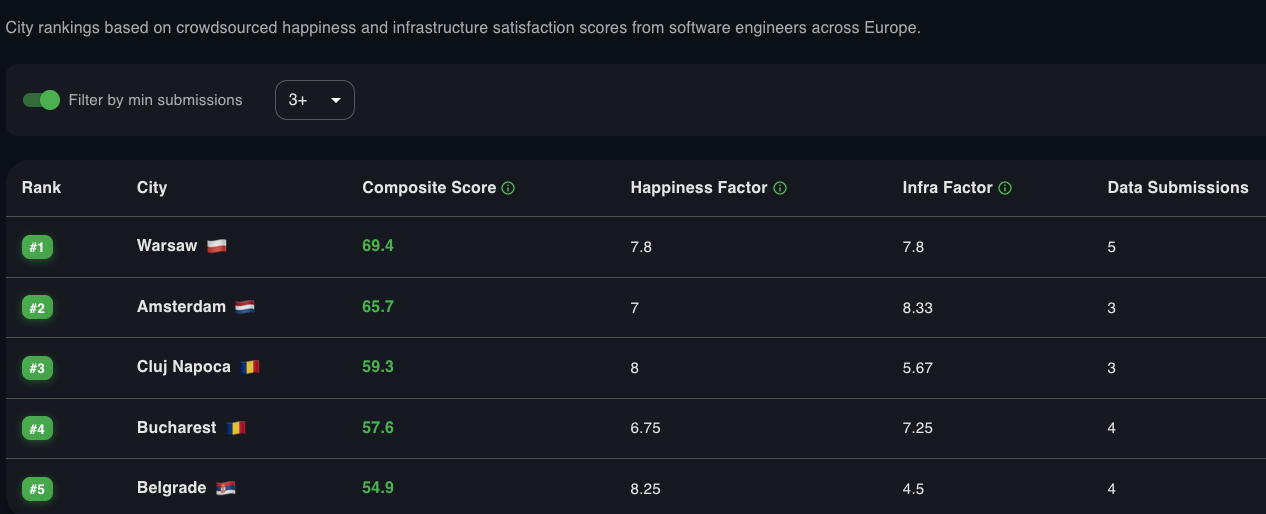Select the Belgrade city name
The width and height of the screenshot is (1266, 514).
point(171,488)
